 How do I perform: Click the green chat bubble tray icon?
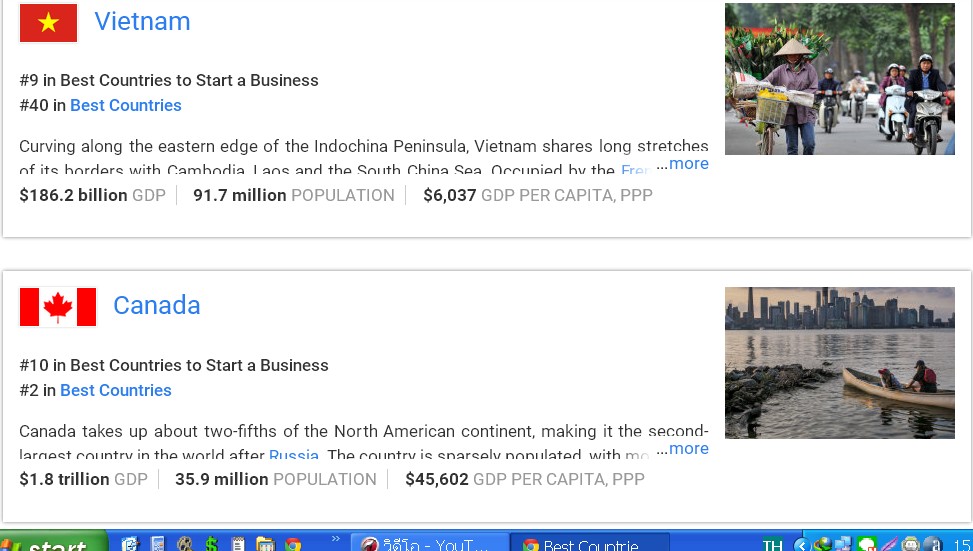(866, 544)
